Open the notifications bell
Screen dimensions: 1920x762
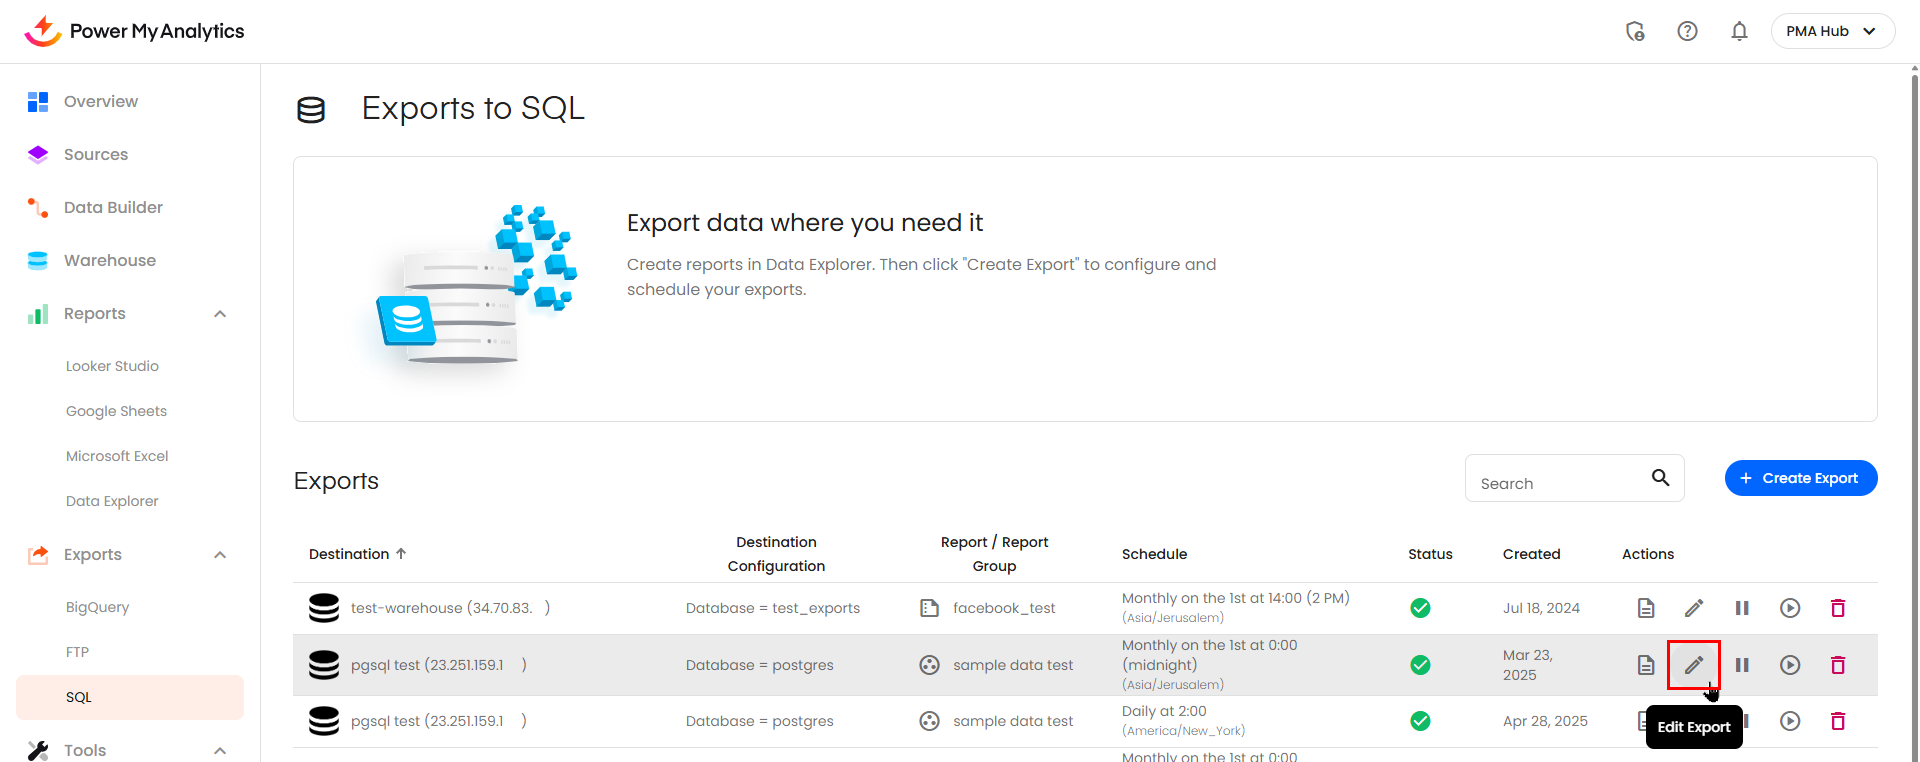pyautogui.click(x=1739, y=31)
